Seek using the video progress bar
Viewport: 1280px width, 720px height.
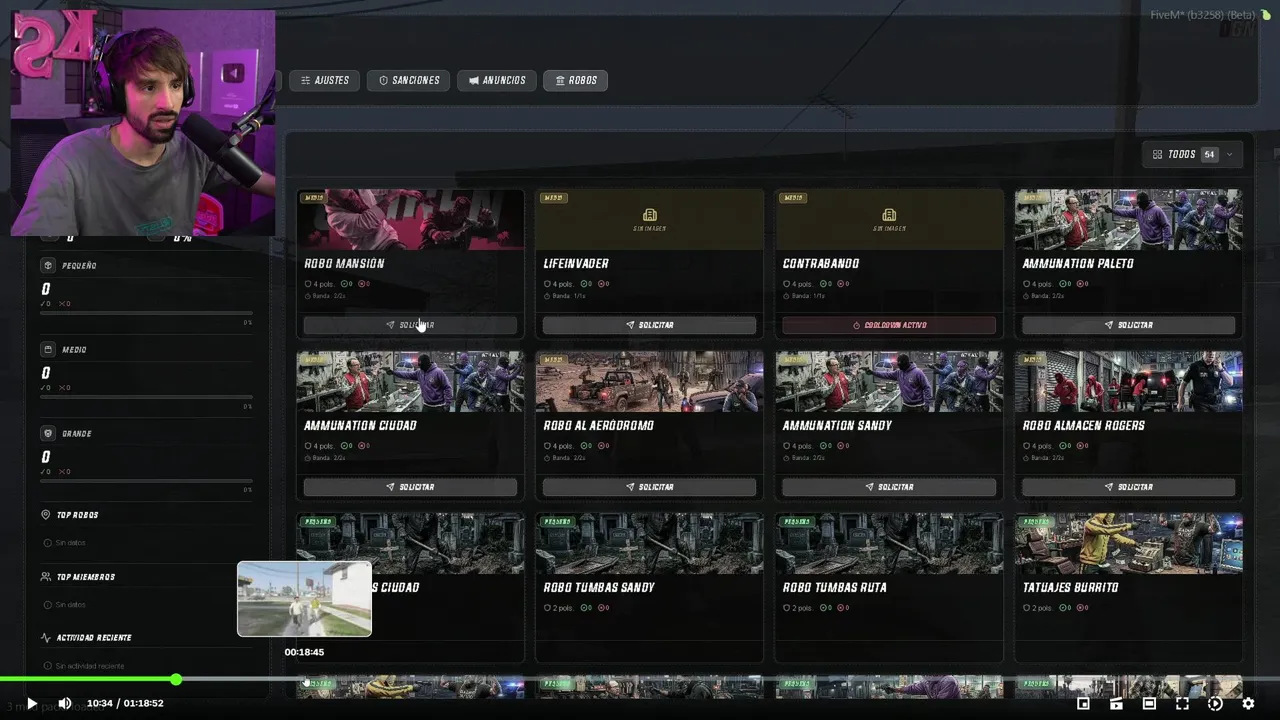coord(640,680)
